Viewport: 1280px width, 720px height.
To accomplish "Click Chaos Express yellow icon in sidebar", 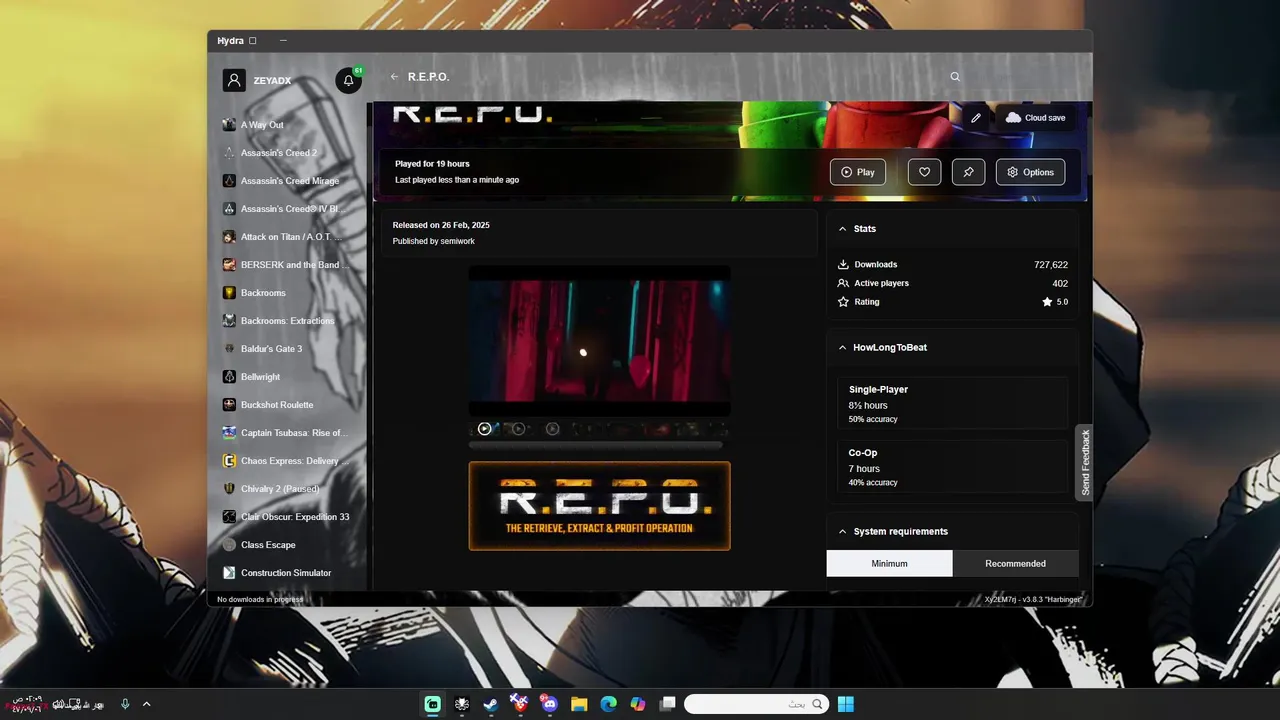I will [229, 461].
